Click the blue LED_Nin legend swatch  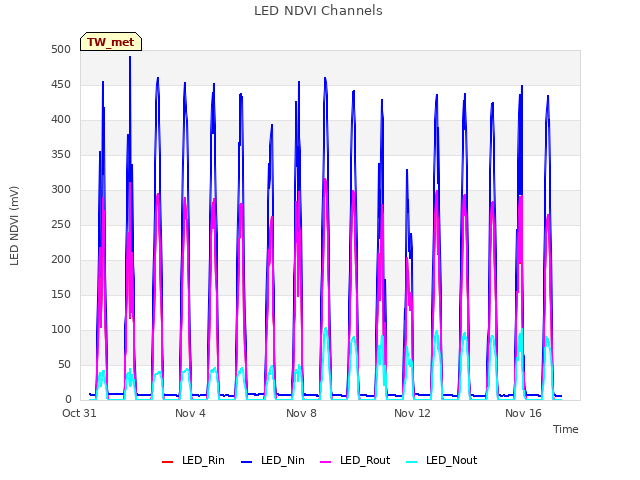[x=247, y=462]
